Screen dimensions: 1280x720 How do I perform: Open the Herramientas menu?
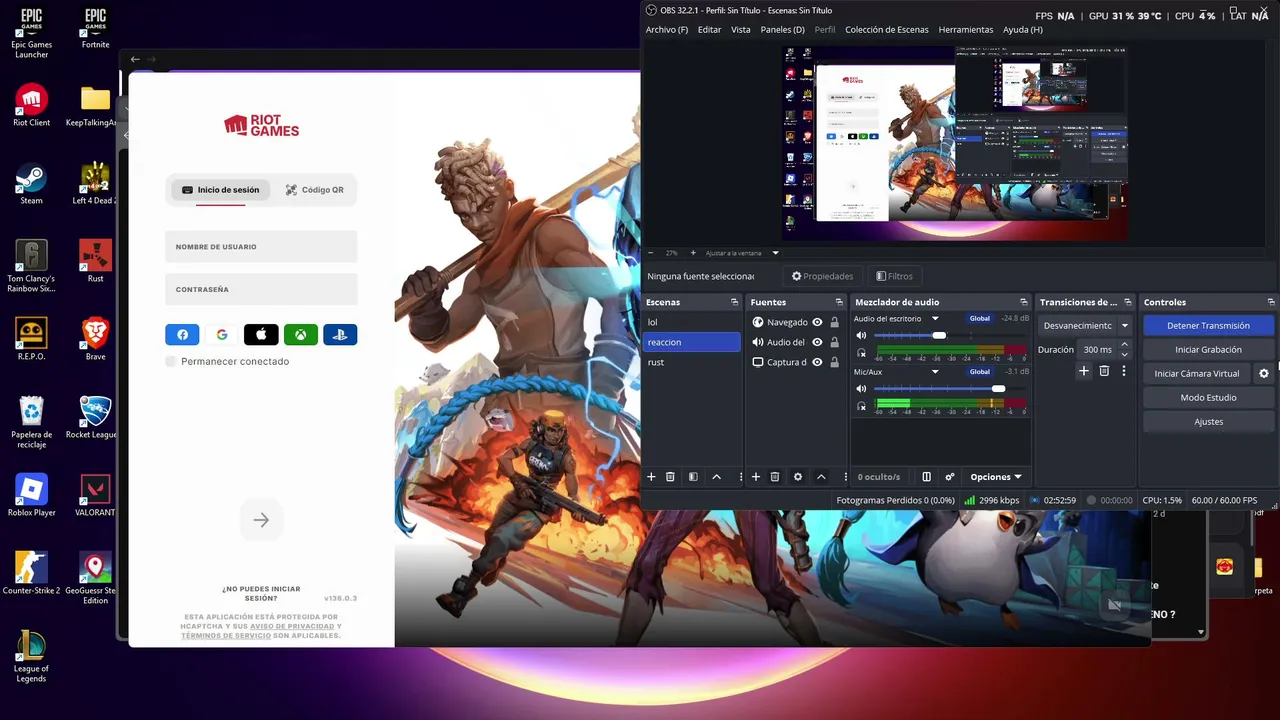tap(966, 30)
